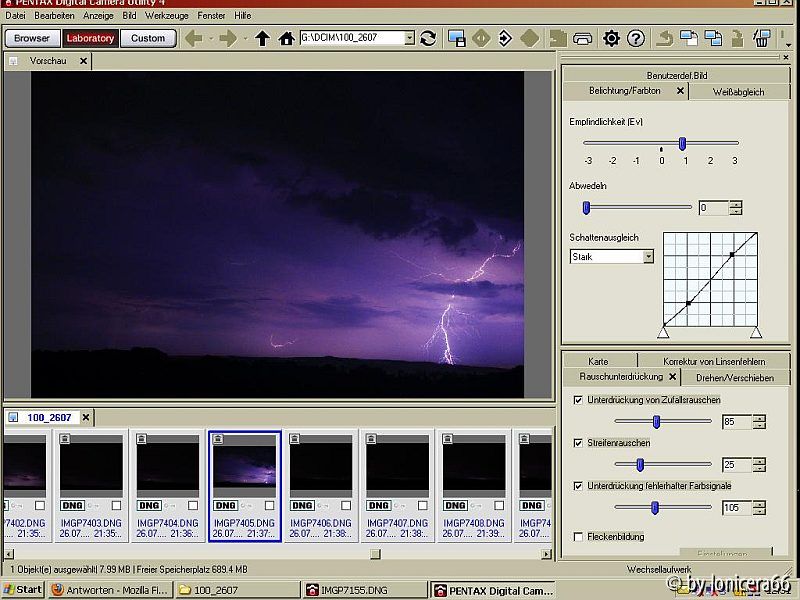Open the help question mark icon
This screenshot has width=800, height=600.
636,38
